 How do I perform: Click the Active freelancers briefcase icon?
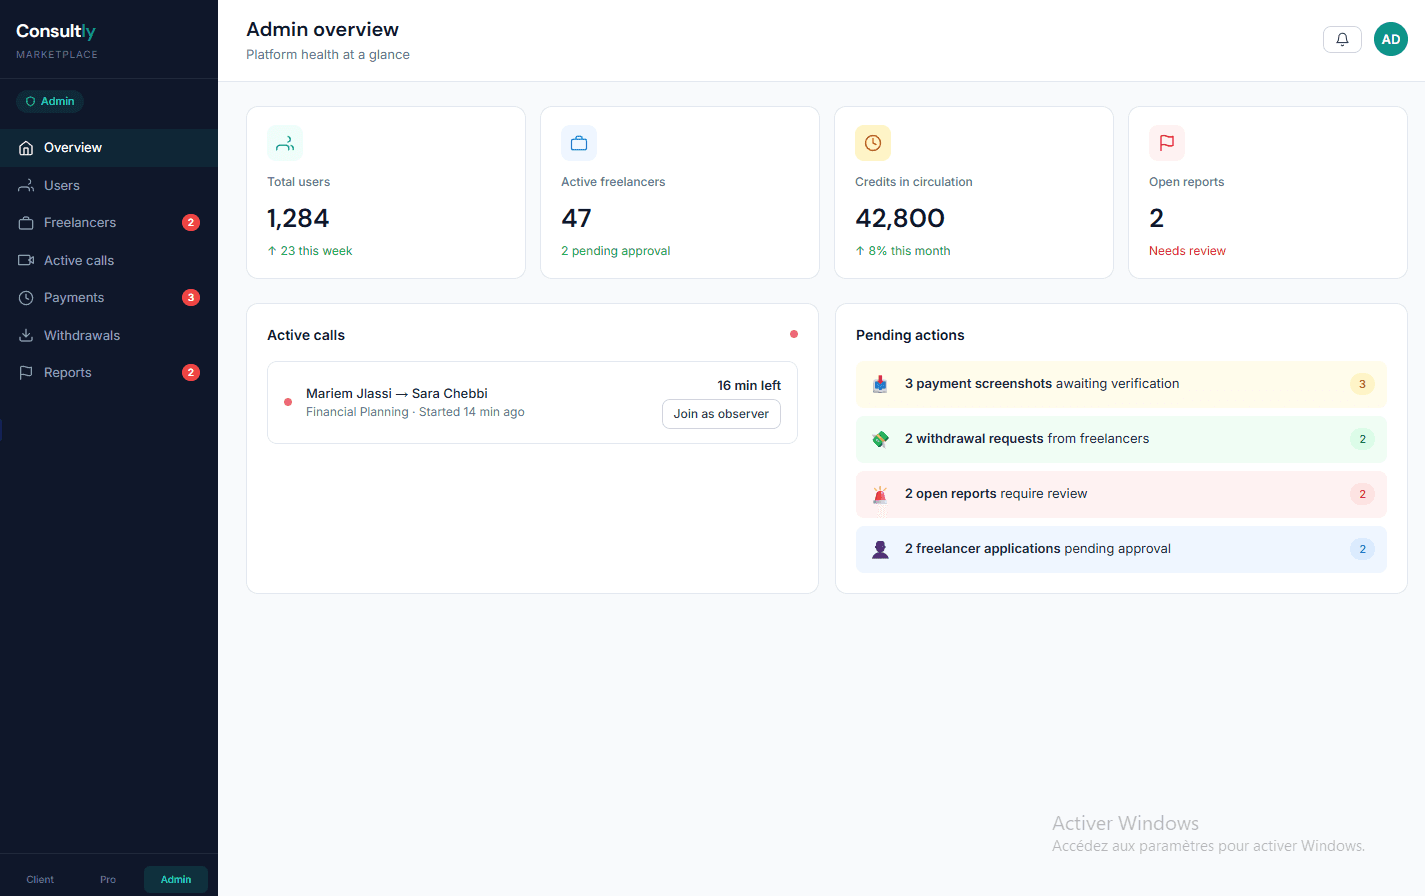[x=579, y=143]
